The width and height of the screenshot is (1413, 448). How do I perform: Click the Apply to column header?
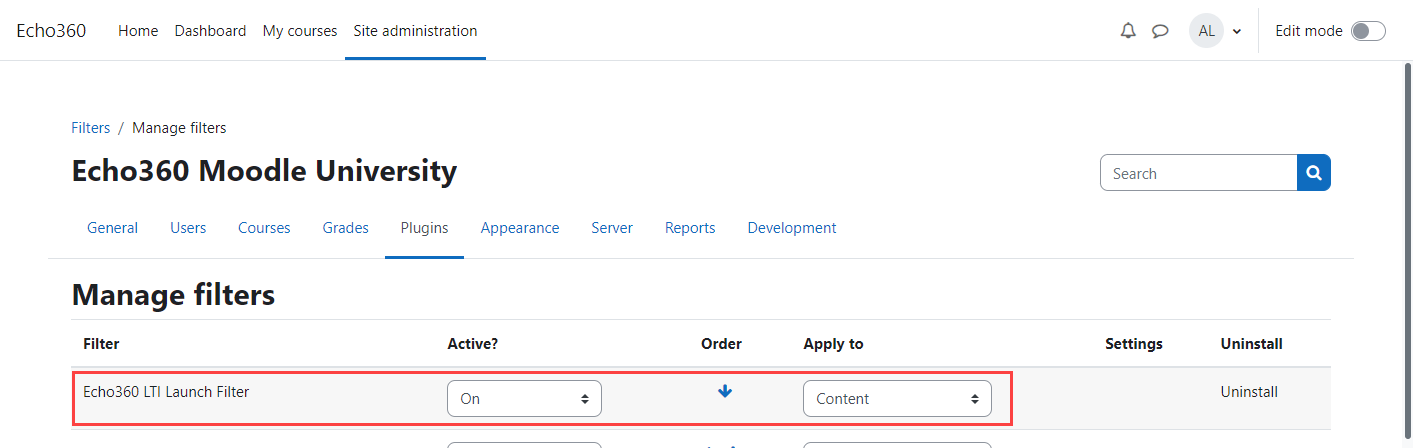click(833, 344)
